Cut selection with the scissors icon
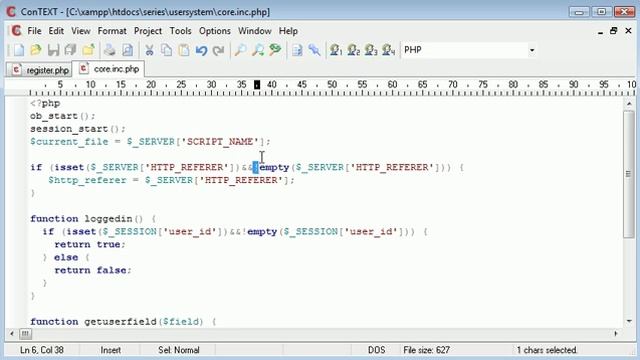The image size is (640, 360). (149, 50)
